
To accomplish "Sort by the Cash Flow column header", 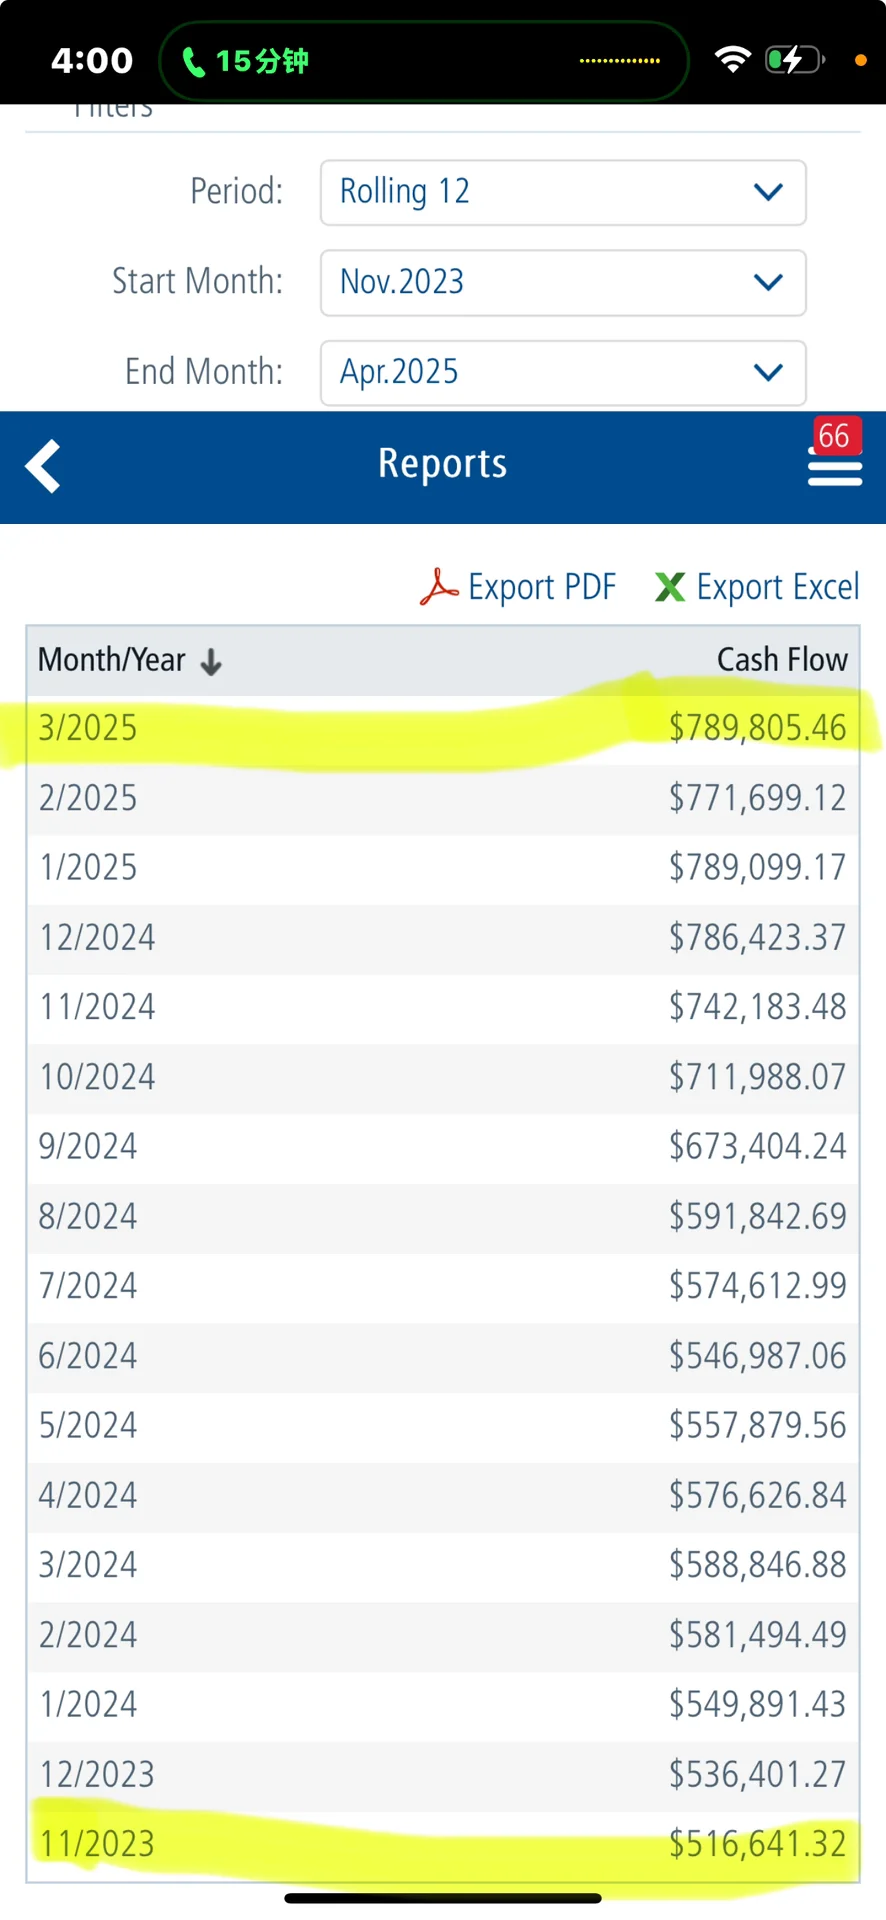I will (781, 660).
